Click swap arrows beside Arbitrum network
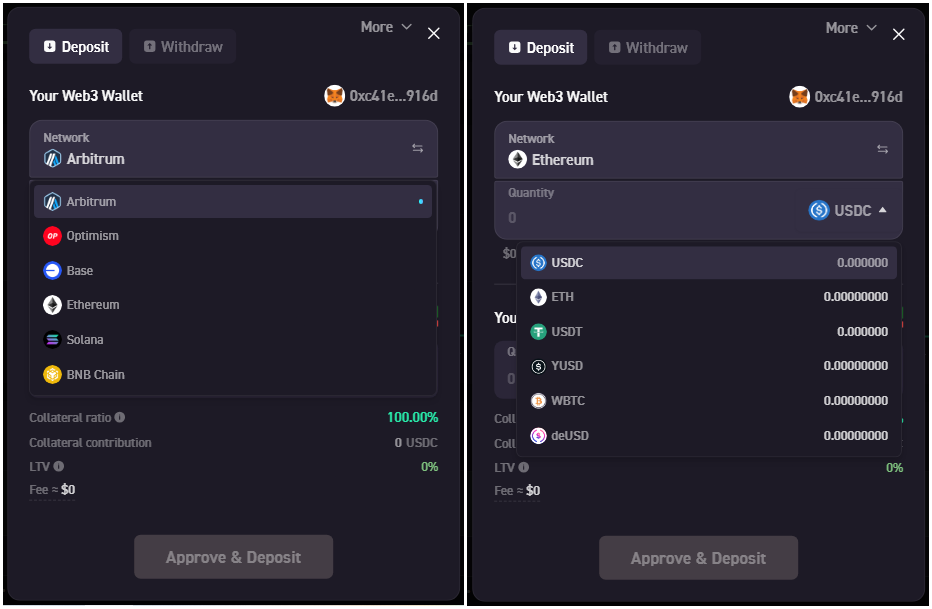932x609 pixels. [x=417, y=148]
